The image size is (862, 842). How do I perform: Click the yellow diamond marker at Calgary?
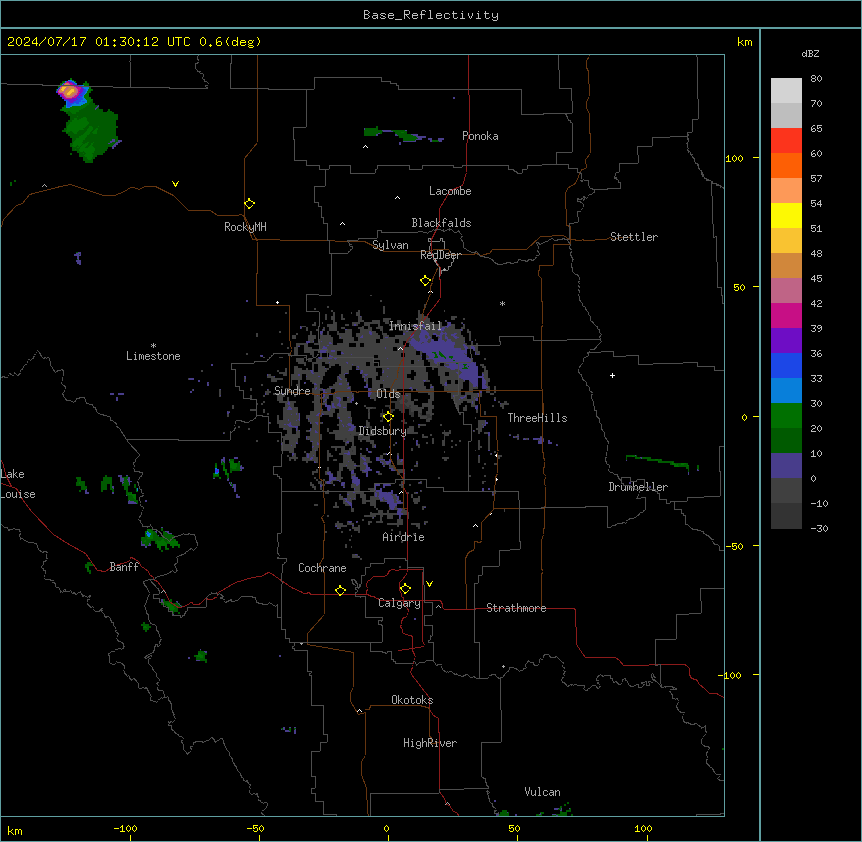pyautogui.click(x=405, y=589)
